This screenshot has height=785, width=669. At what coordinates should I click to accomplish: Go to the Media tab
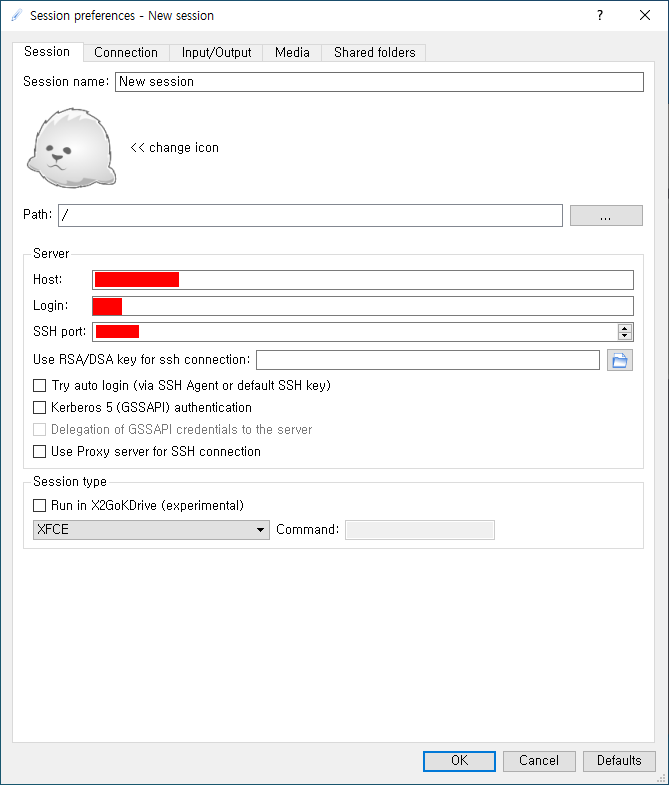(292, 53)
